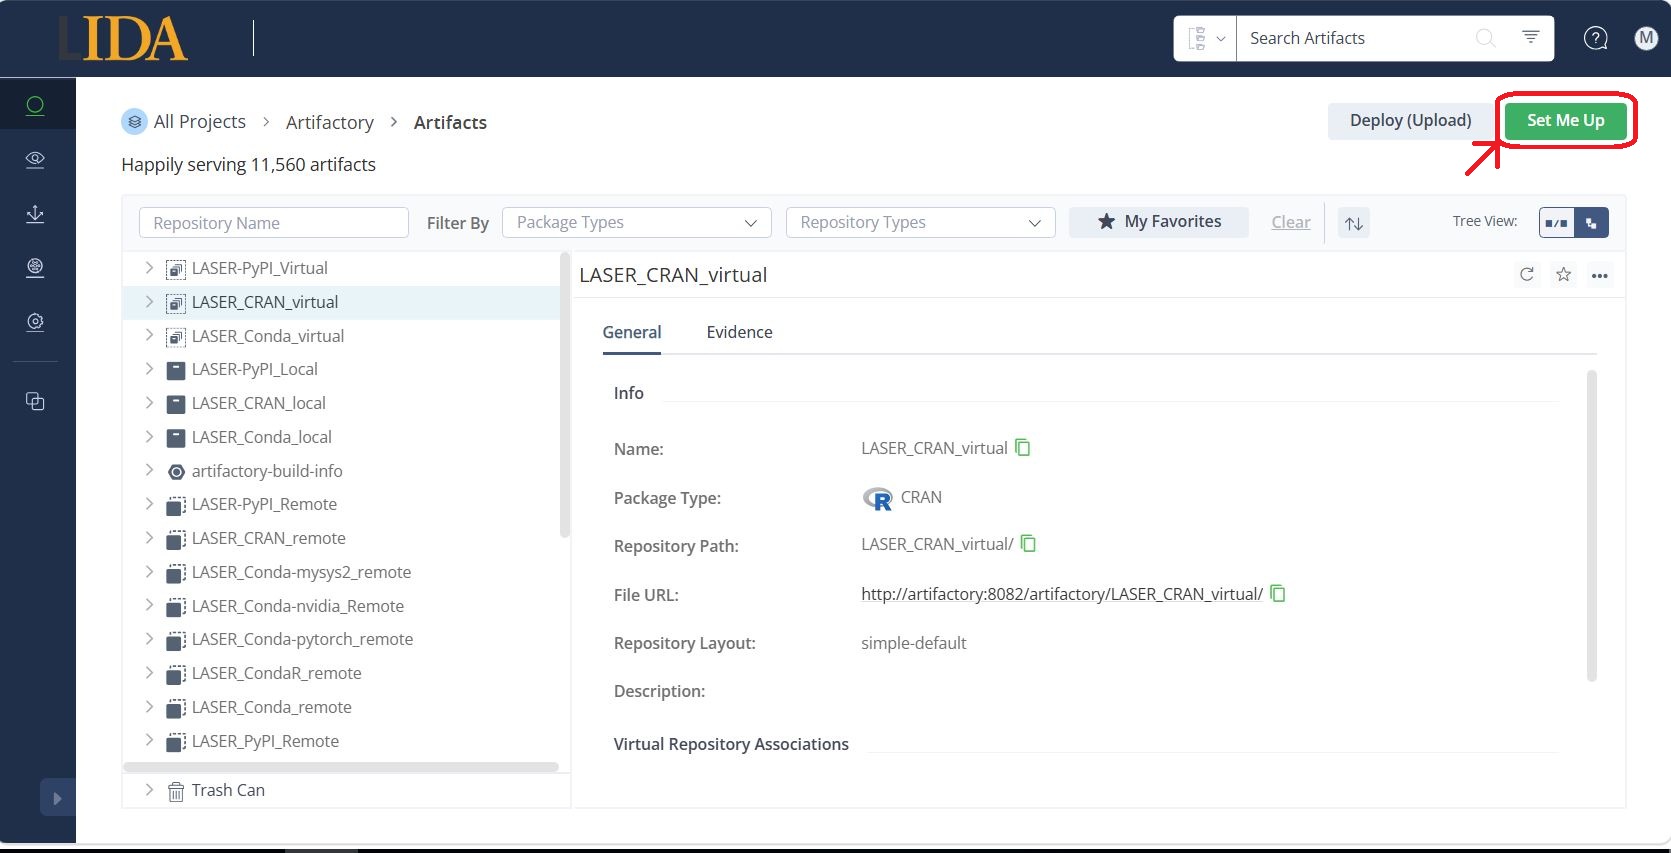Select LASER_Conda-nvidia_Remote repository

(x=297, y=606)
